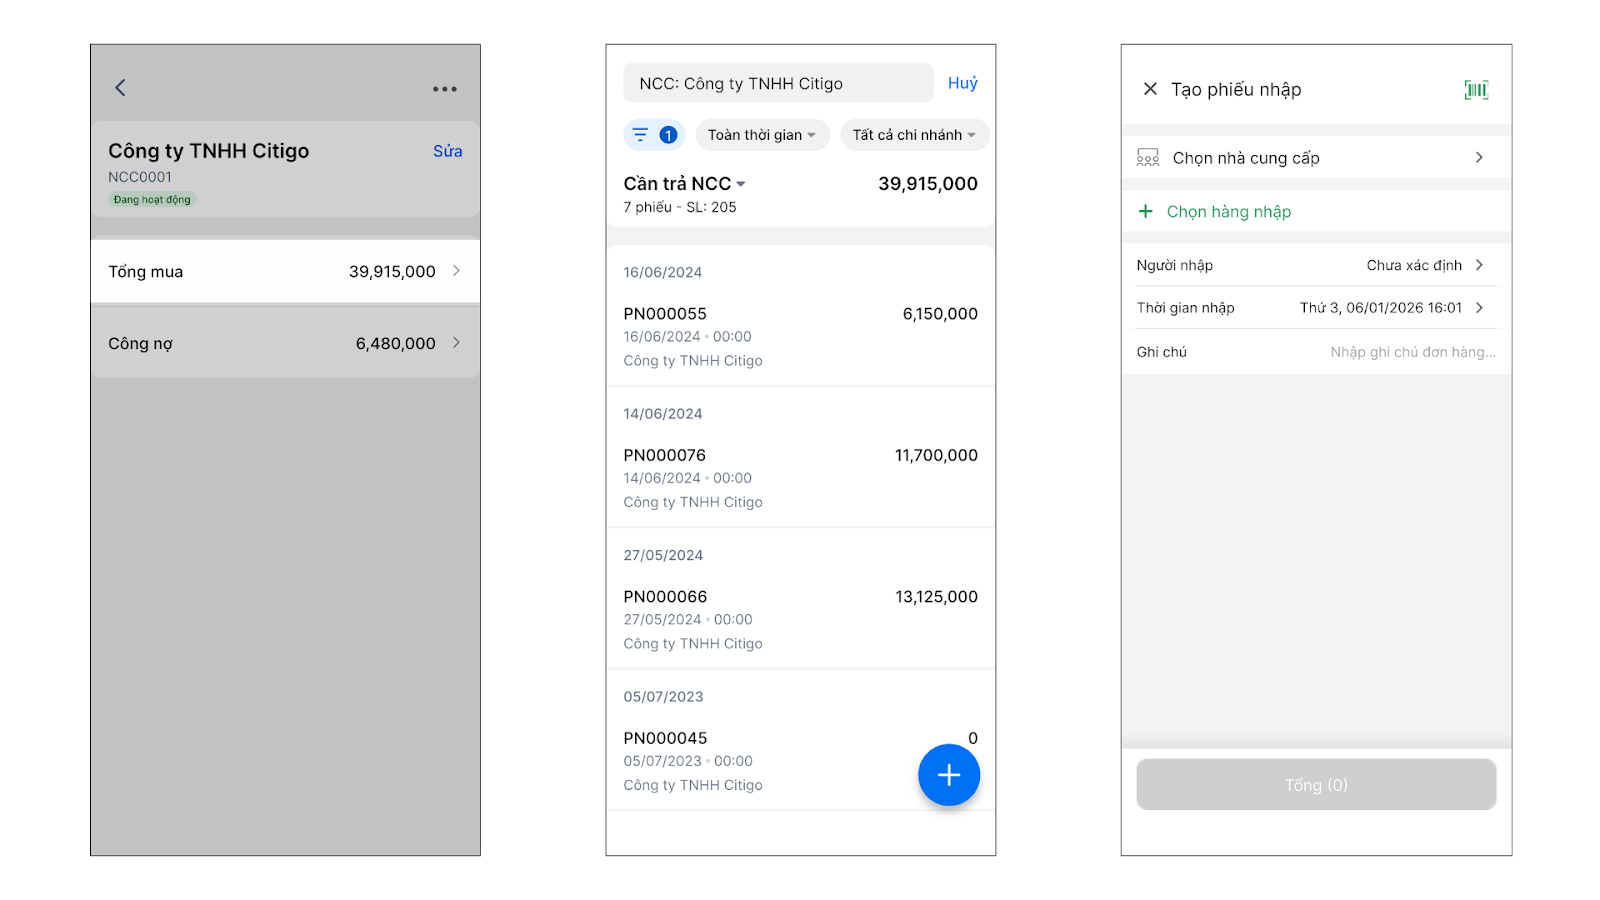
Task: Expand the Người nhập chevron
Action: click(1479, 265)
